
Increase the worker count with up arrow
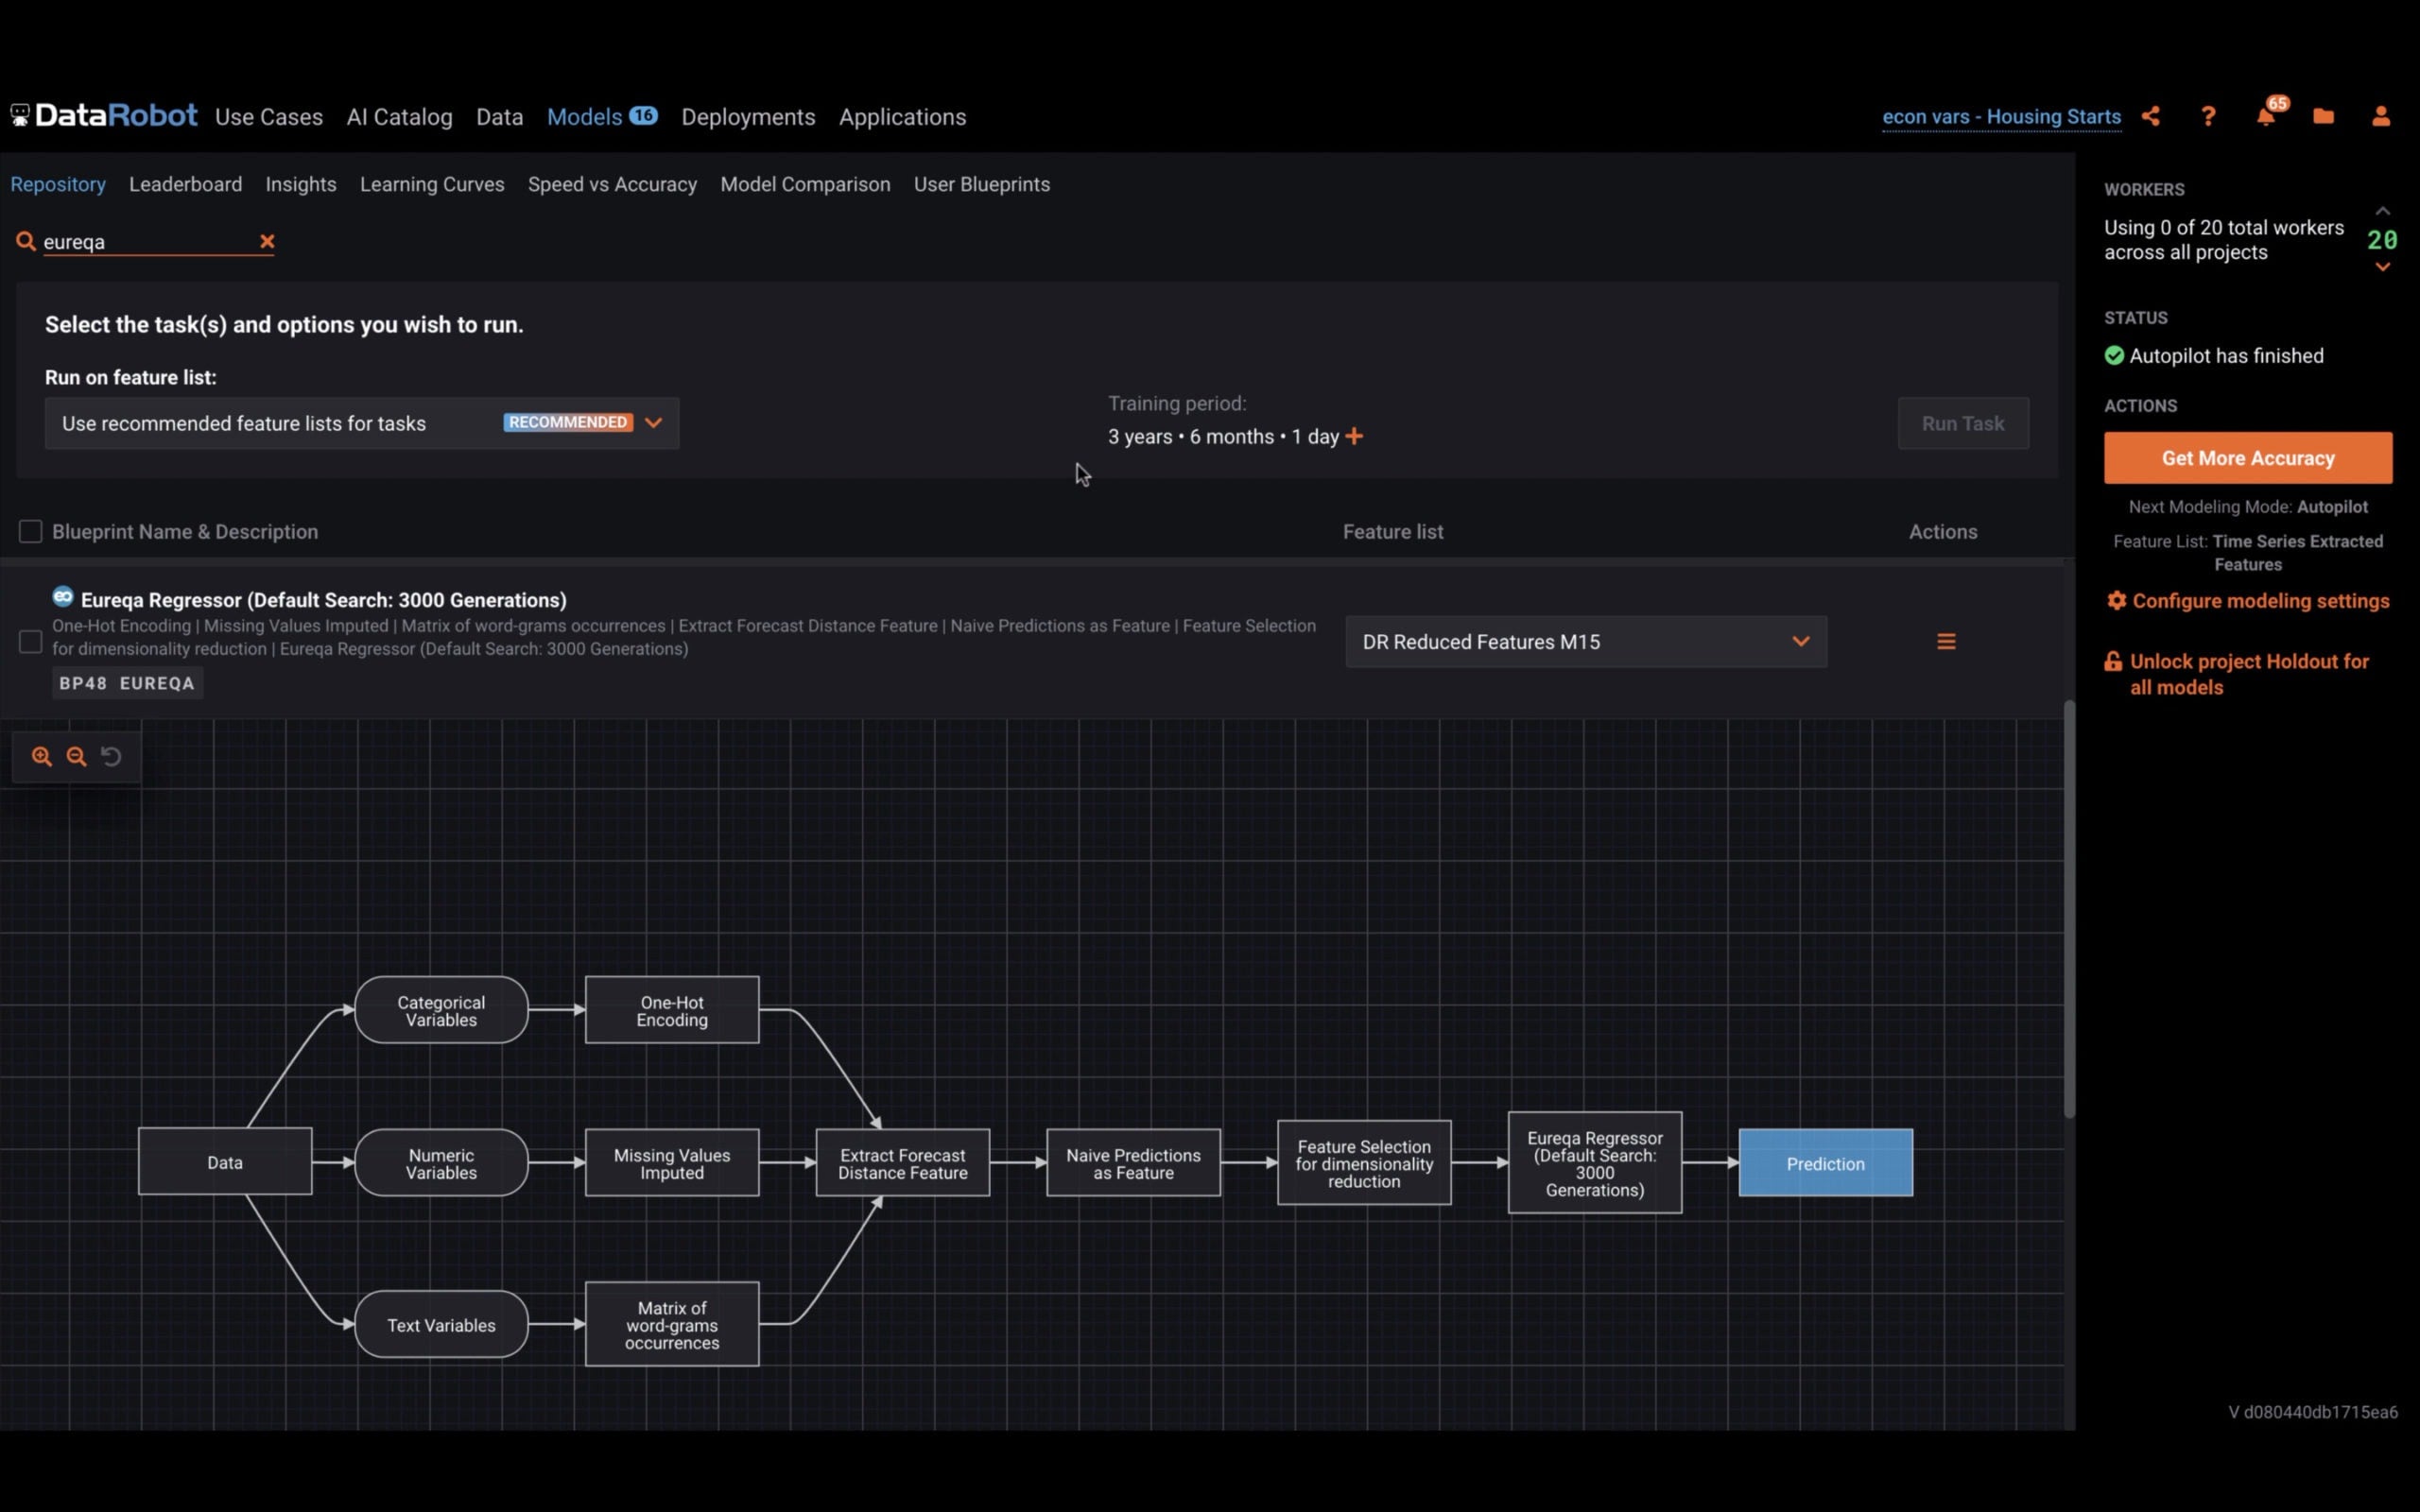(x=2383, y=211)
